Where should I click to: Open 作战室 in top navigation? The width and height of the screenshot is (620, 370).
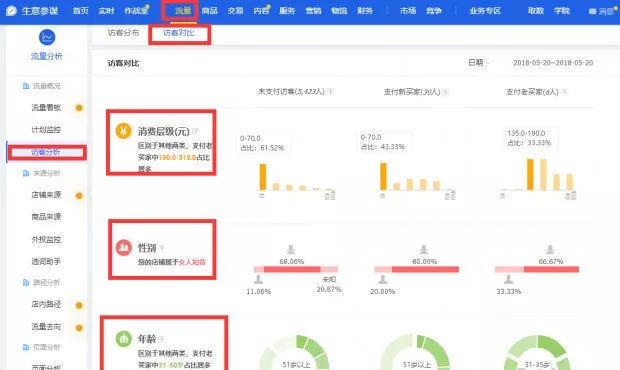(x=136, y=11)
